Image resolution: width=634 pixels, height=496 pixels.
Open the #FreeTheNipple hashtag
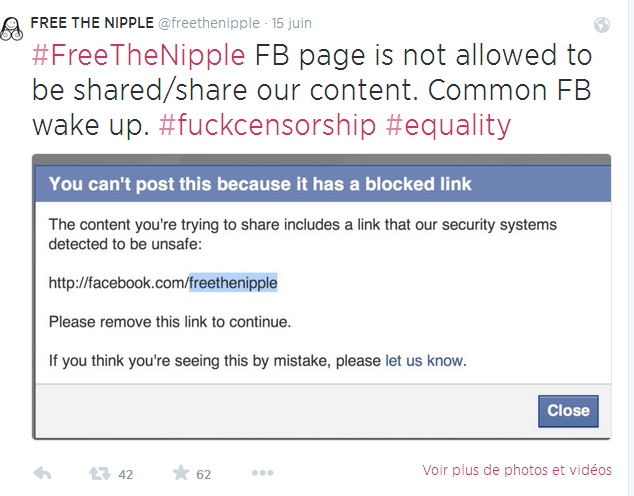click(139, 55)
